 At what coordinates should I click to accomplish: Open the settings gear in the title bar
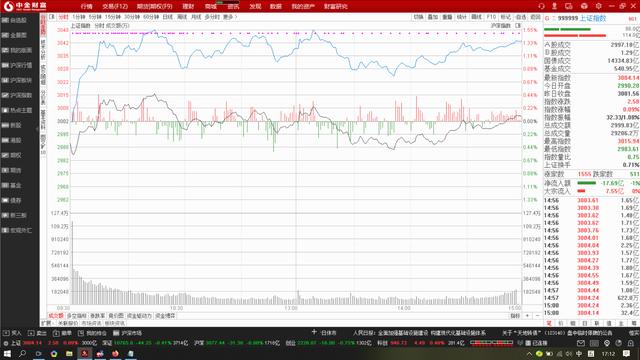click(598, 6)
